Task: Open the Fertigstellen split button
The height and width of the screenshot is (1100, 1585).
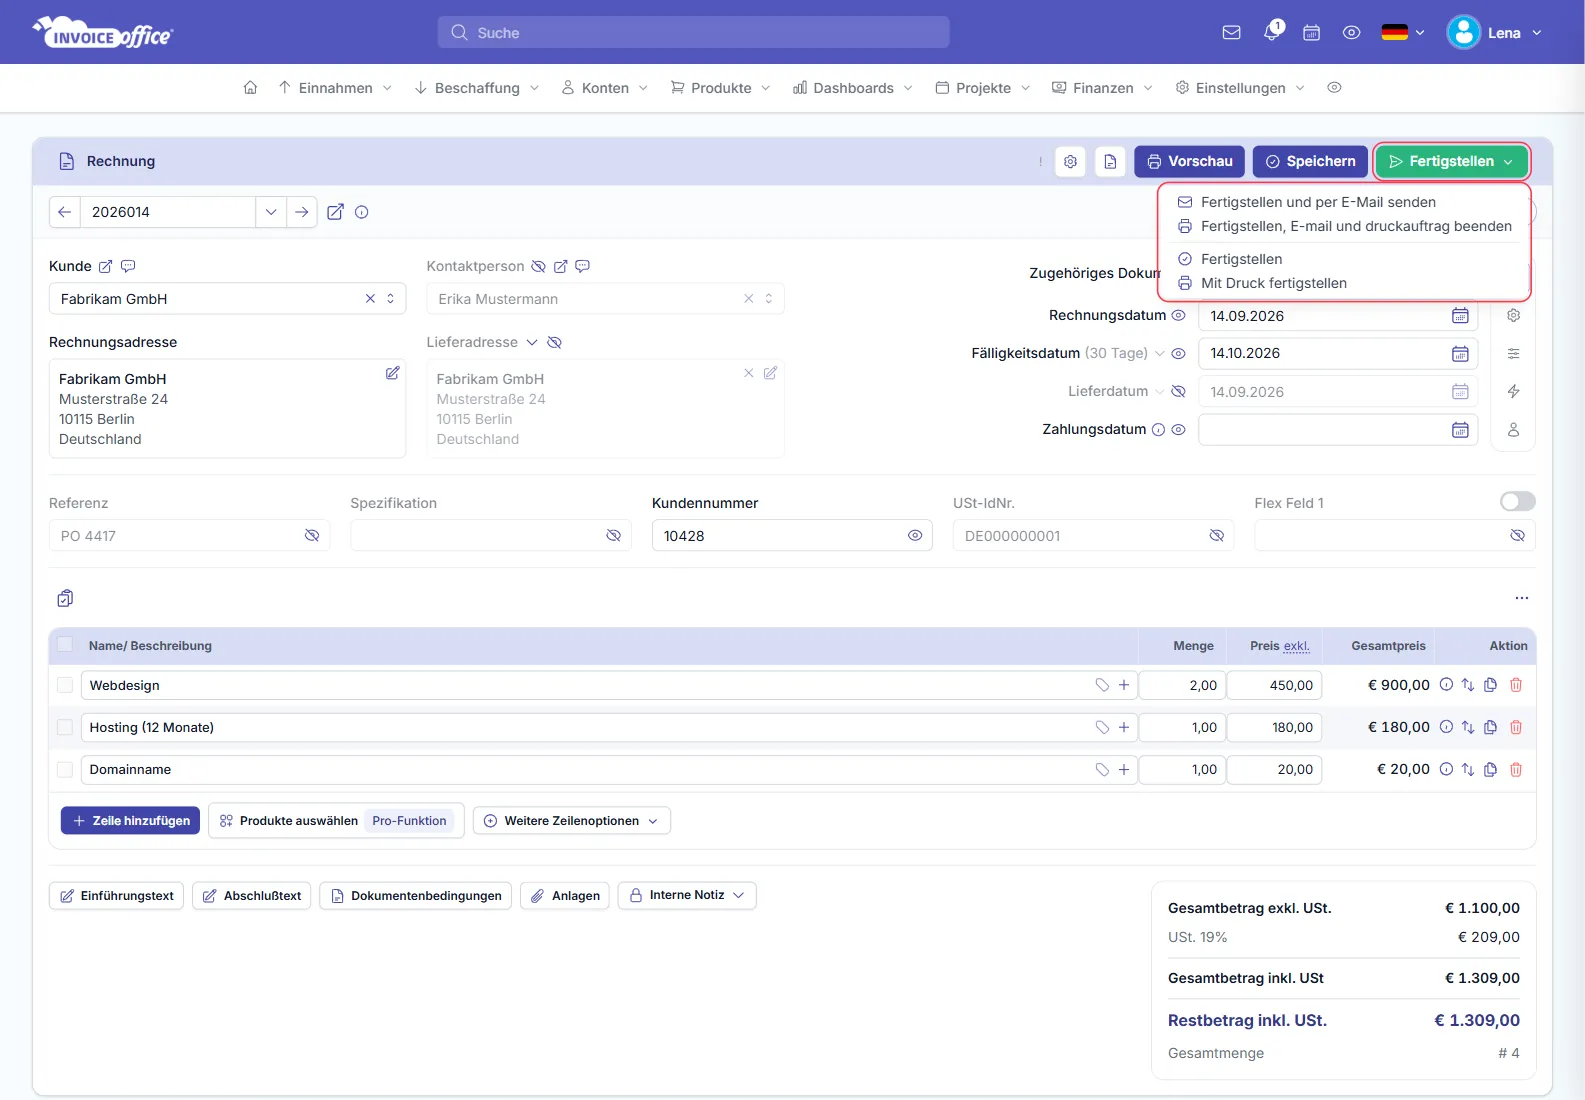Action: coord(1451,161)
